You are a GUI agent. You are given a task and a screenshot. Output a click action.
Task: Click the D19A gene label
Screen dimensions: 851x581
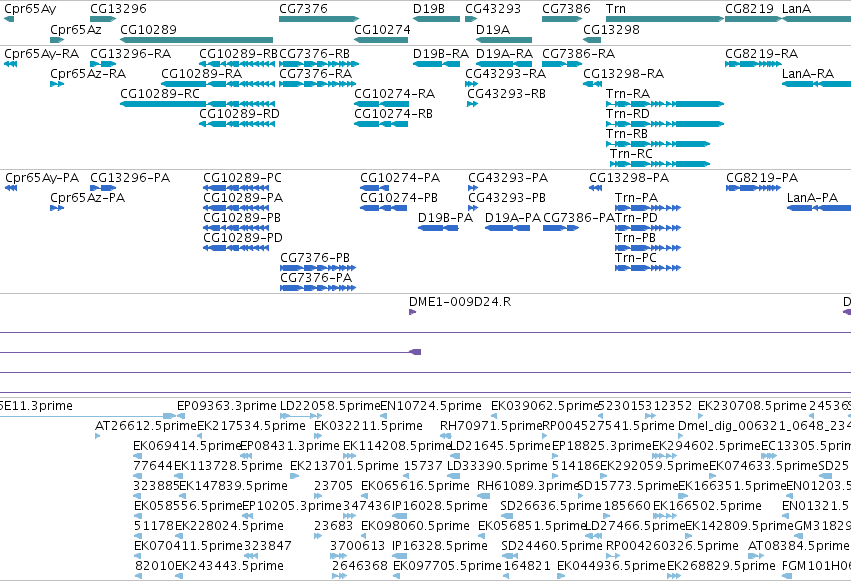coord(493,29)
